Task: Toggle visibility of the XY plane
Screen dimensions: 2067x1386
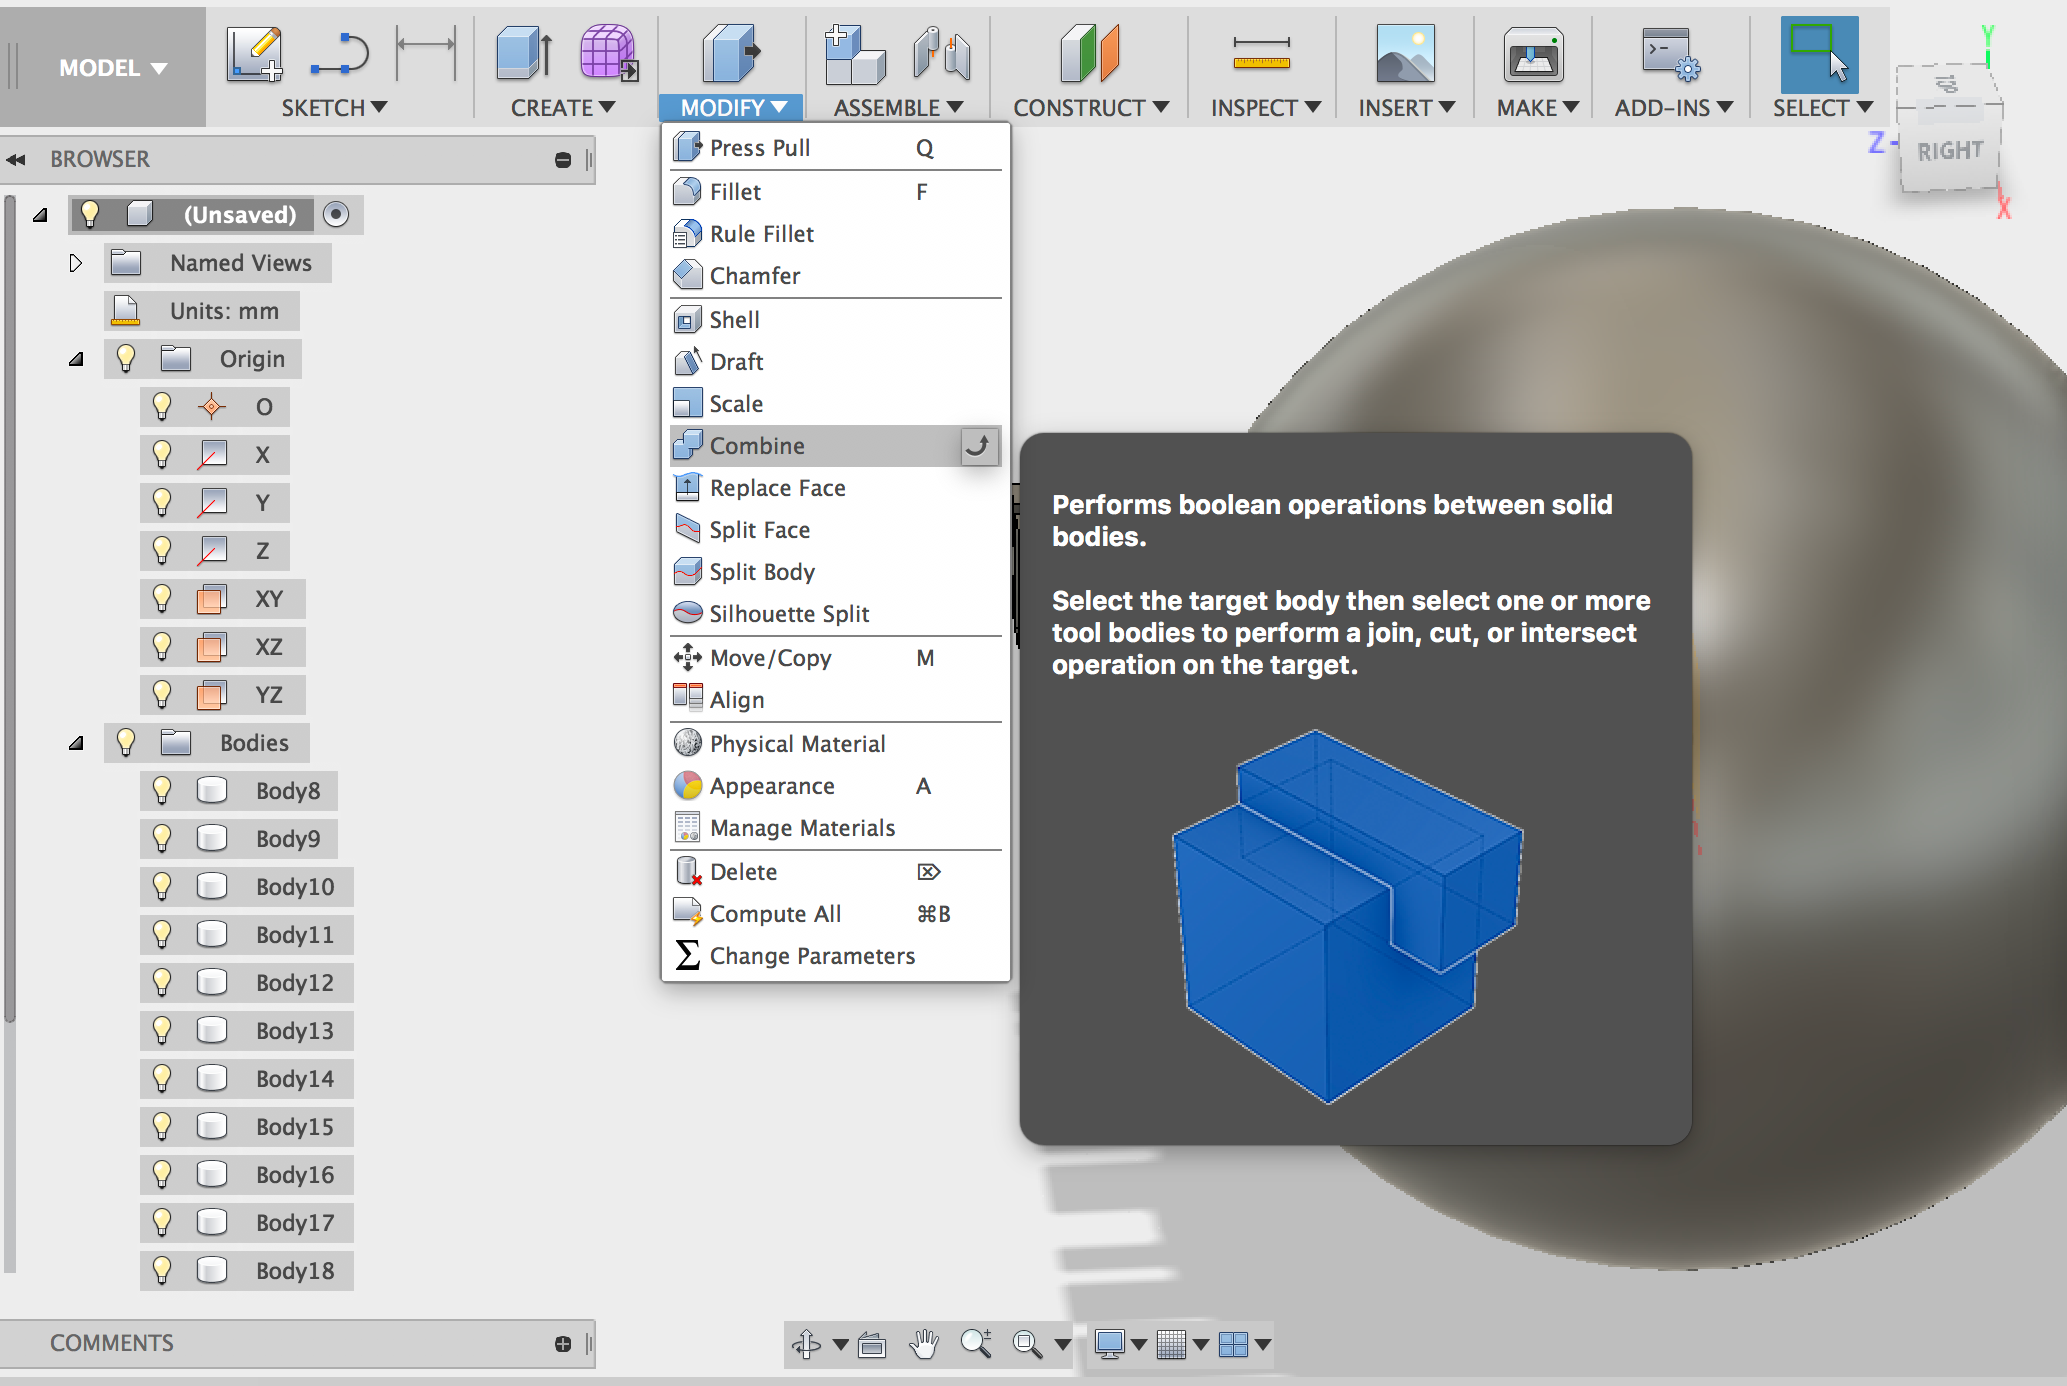Action: [x=162, y=598]
